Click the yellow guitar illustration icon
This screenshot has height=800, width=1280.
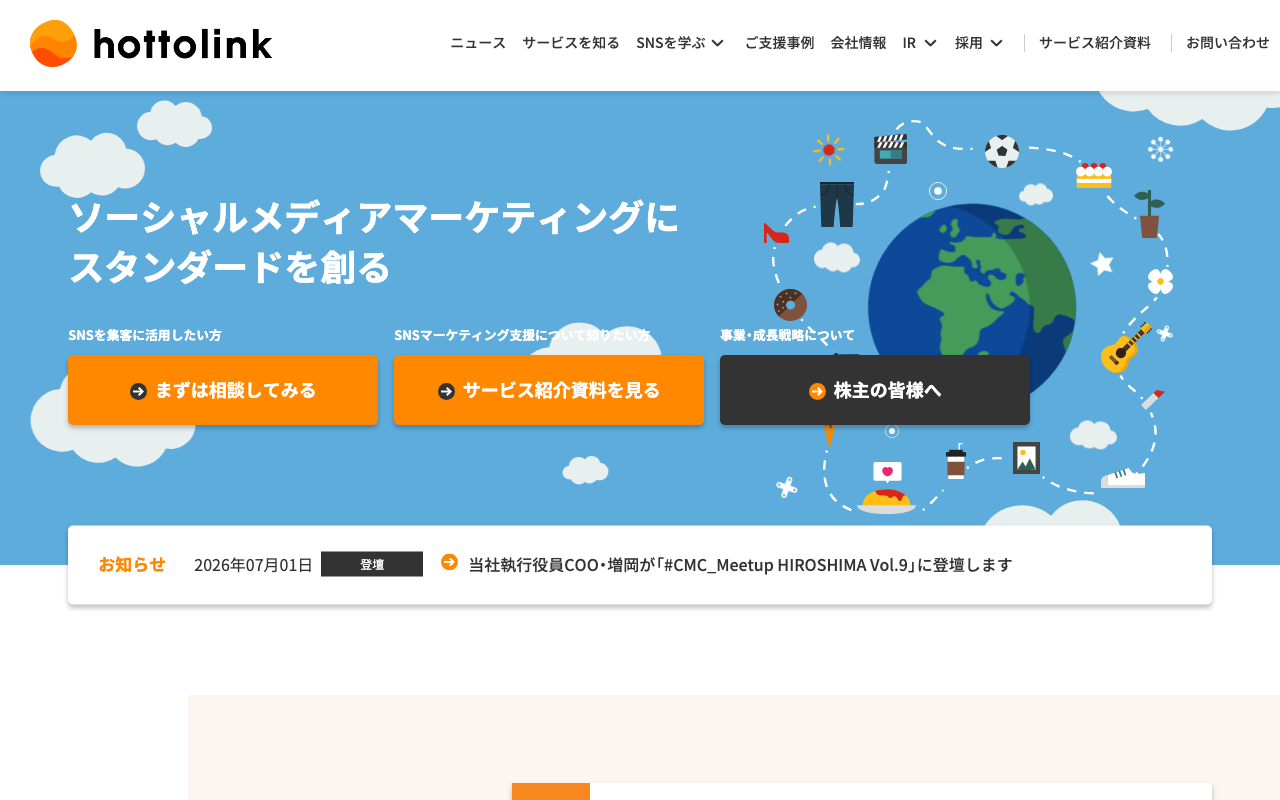[x=1126, y=347]
